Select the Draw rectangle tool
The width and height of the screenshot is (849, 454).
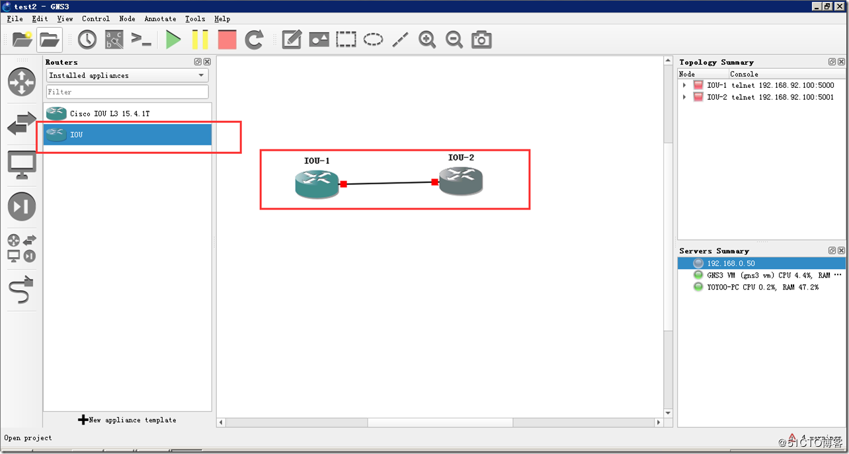346,40
